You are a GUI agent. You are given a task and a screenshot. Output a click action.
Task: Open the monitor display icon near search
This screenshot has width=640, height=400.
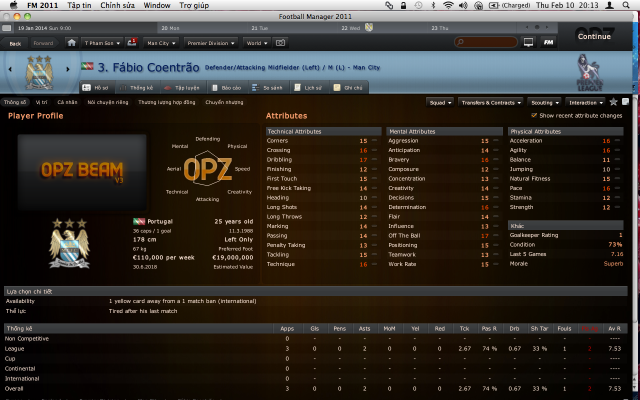(528, 42)
